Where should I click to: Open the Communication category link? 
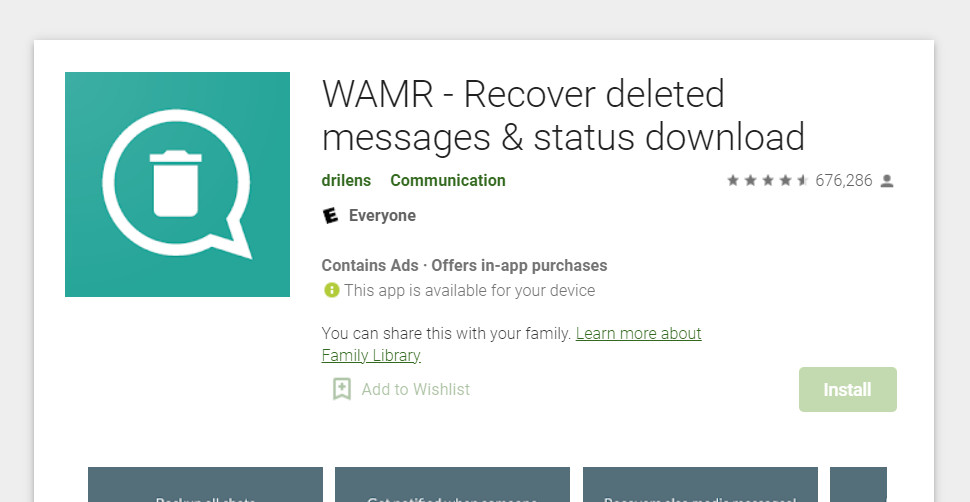(448, 181)
